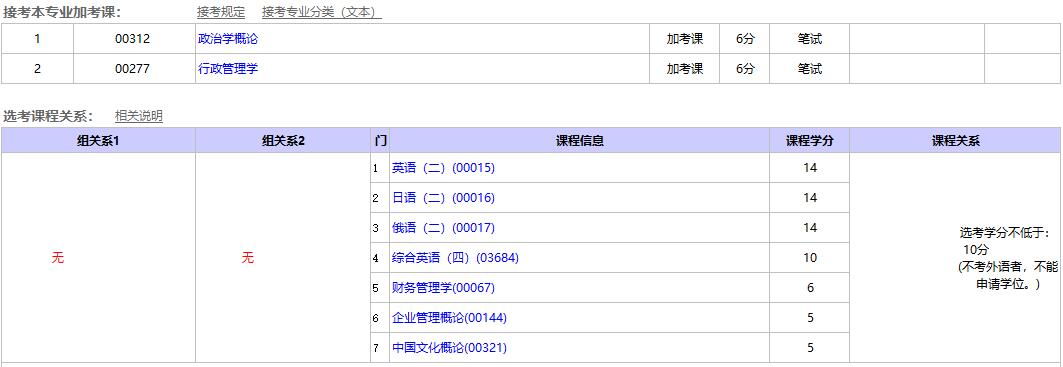Click the 课程关系 column header
The width and height of the screenshot is (1063, 367).
pos(955,140)
